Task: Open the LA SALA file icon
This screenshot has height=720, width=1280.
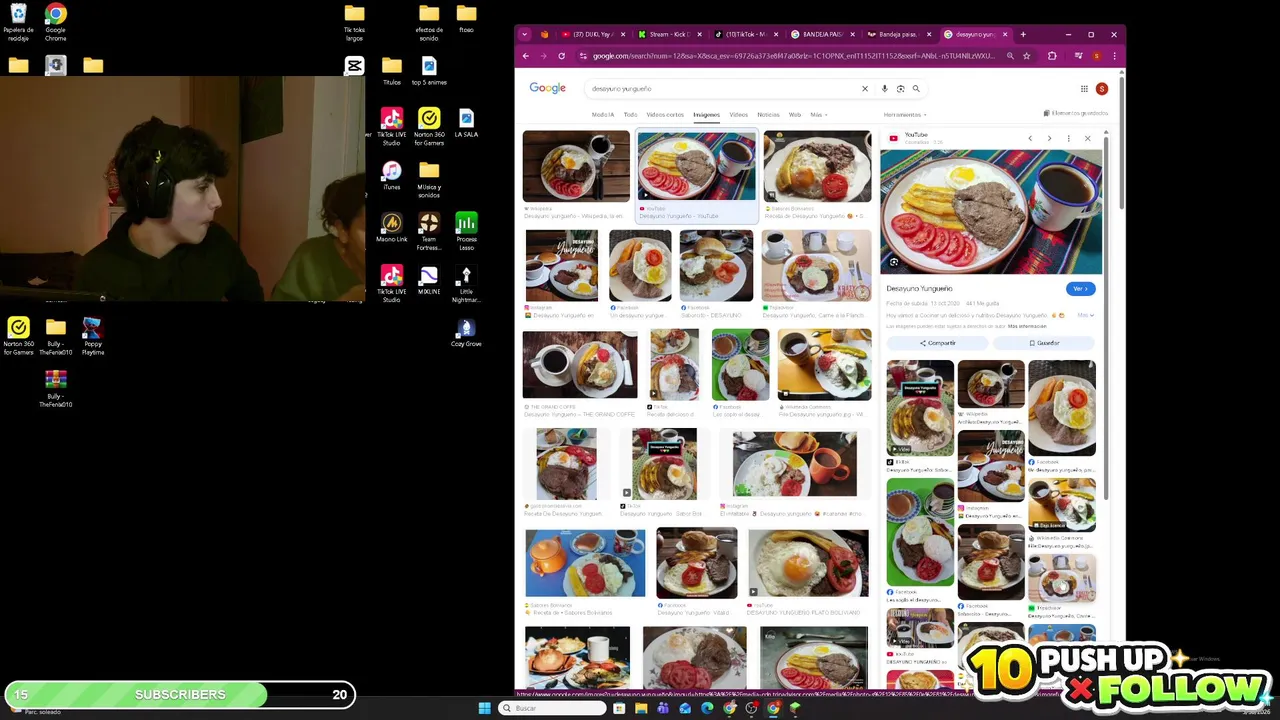Action: coord(466,124)
